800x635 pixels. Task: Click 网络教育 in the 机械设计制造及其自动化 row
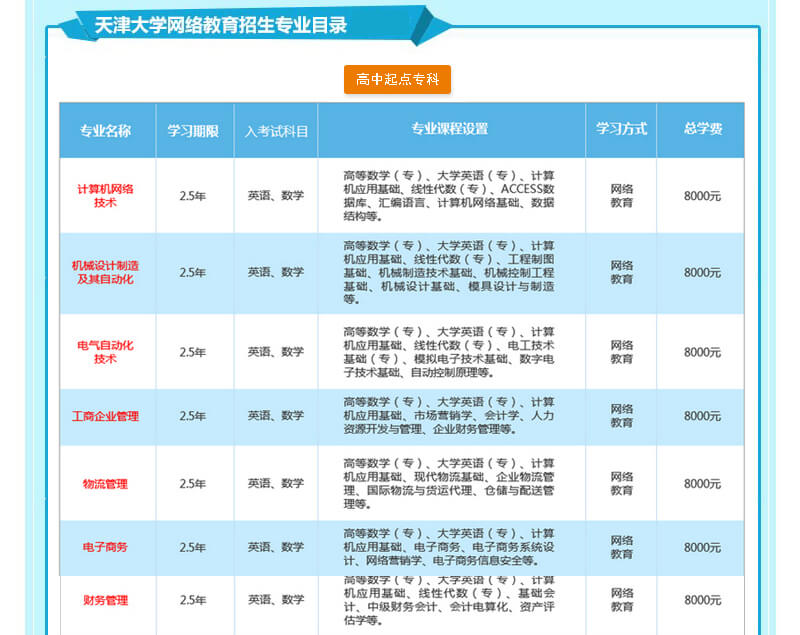tap(621, 272)
